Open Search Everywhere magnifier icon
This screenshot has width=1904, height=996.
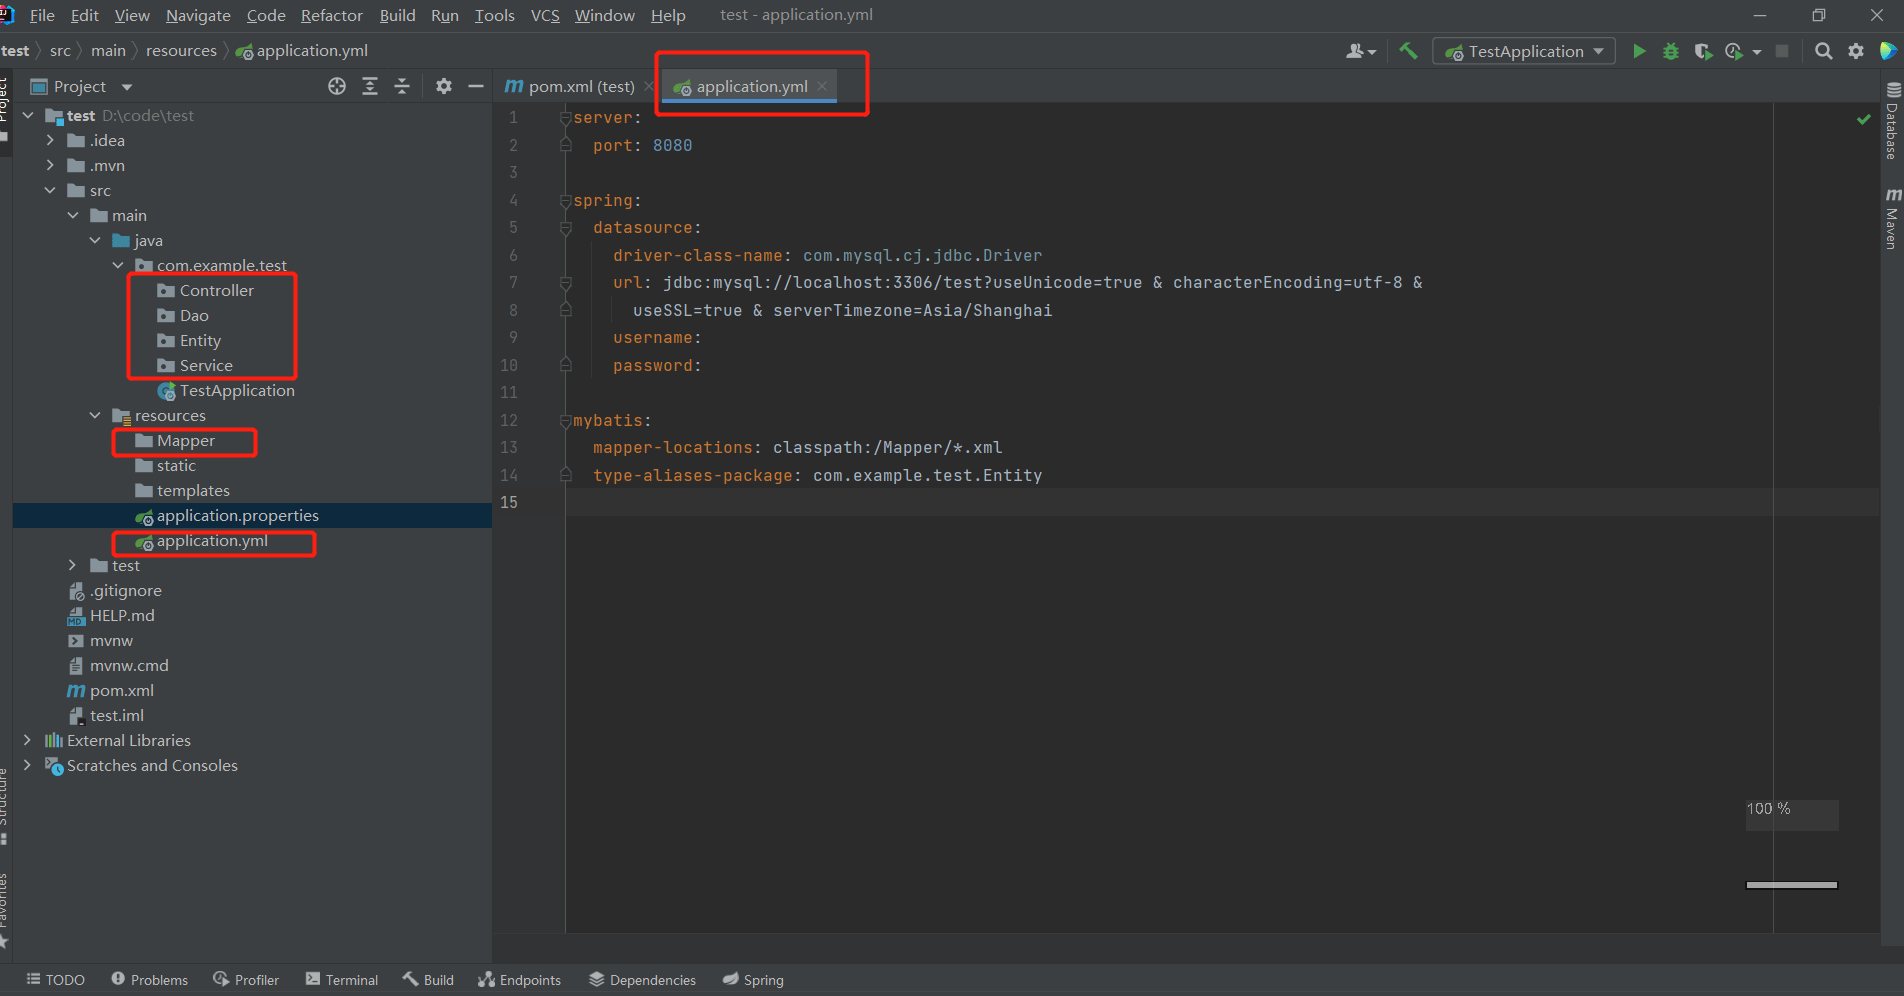click(1823, 51)
